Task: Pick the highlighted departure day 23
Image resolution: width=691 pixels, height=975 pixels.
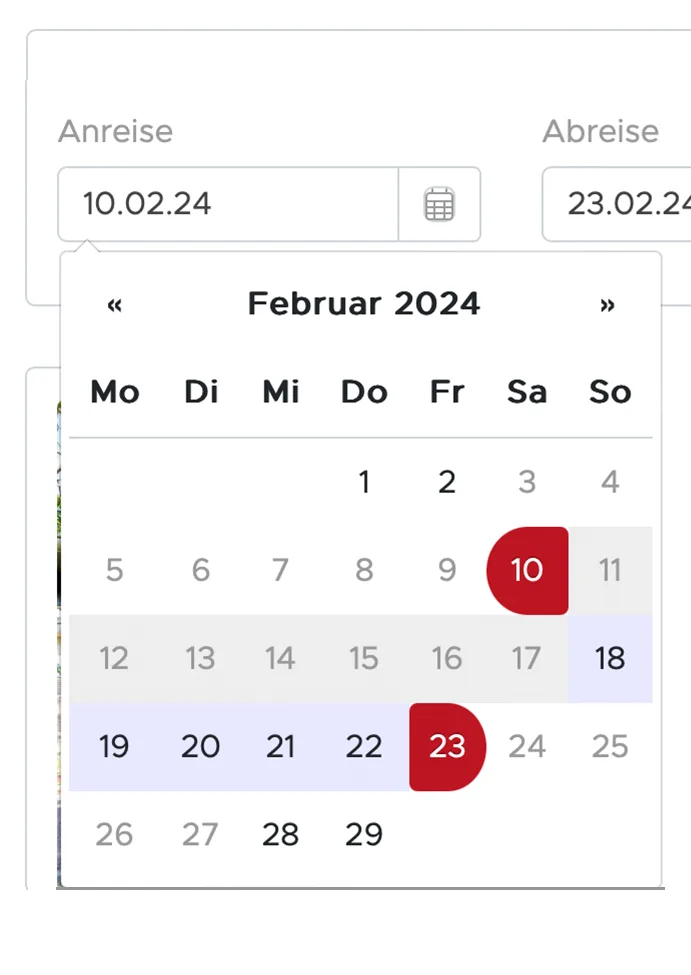Action: coord(447,746)
